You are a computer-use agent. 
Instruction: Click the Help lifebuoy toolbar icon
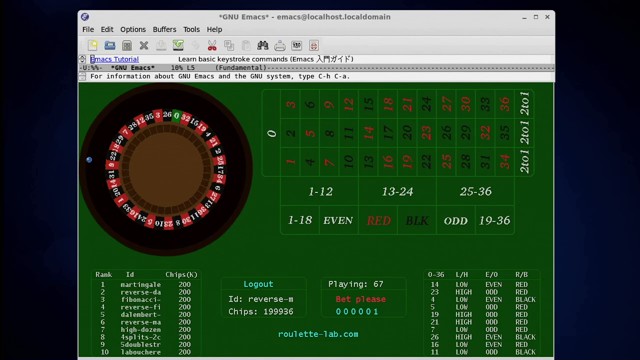click(x=314, y=45)
